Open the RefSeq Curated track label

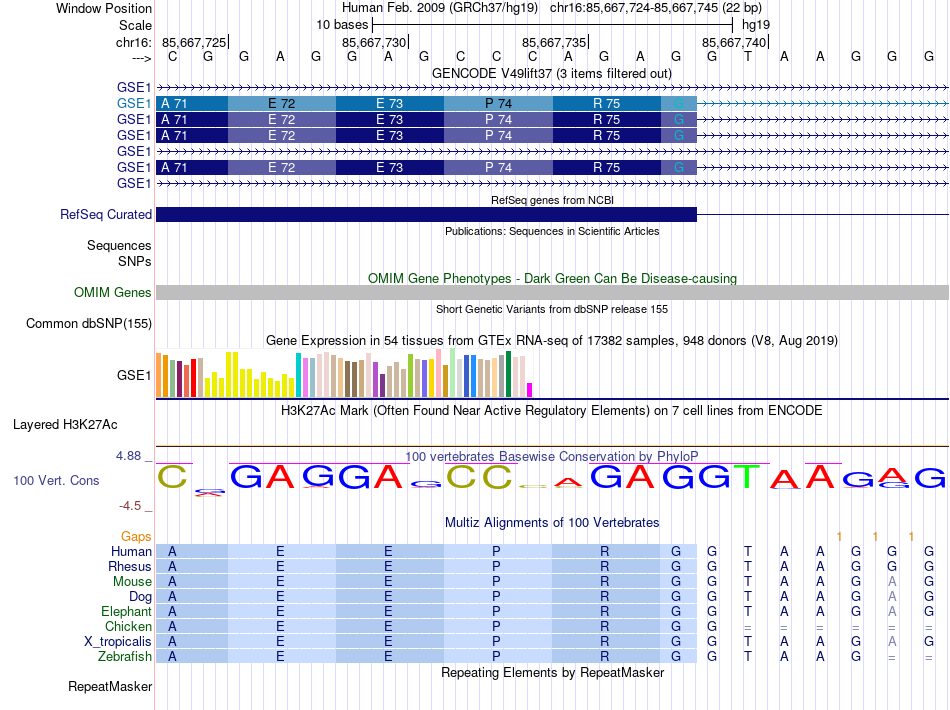pos(106,214)
